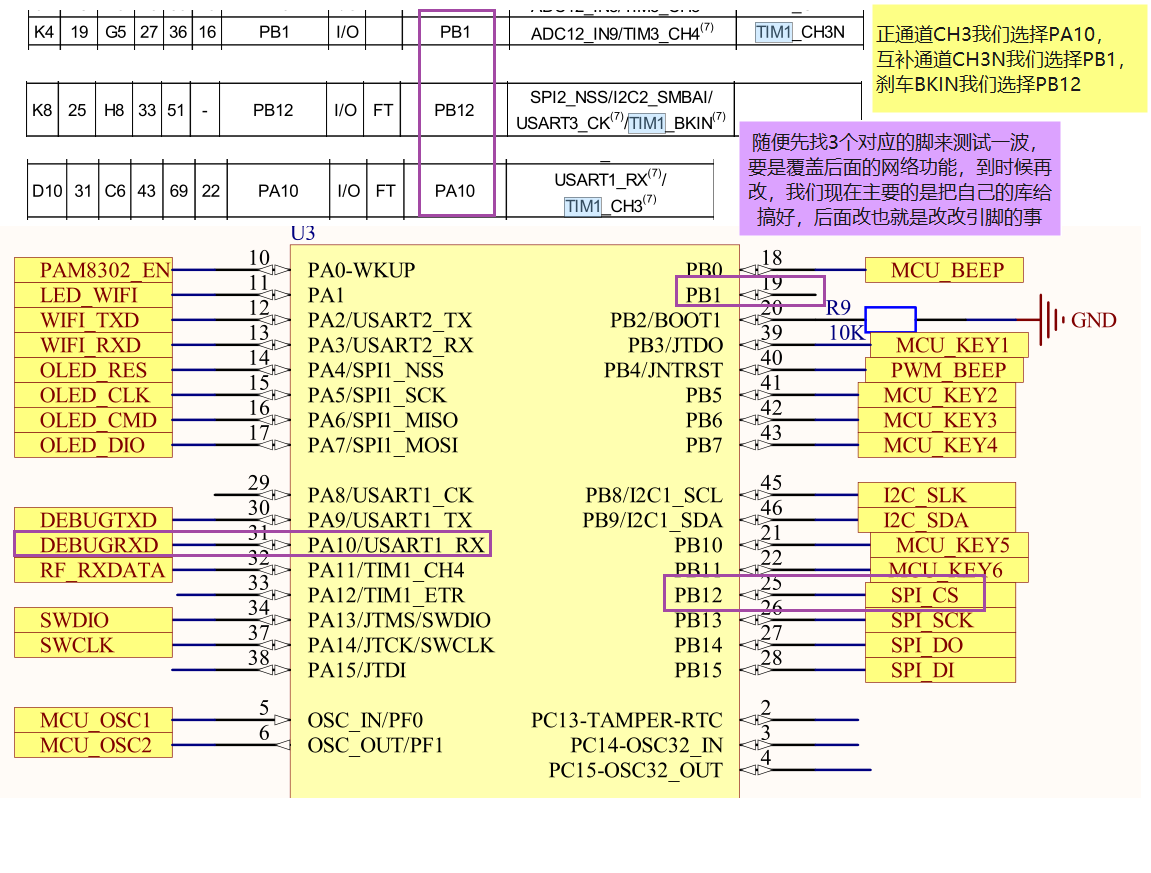This screenshot has width=1151, height=873.
Task: Click the WIFI_TXD net label
Action: [x=93, y=320]
